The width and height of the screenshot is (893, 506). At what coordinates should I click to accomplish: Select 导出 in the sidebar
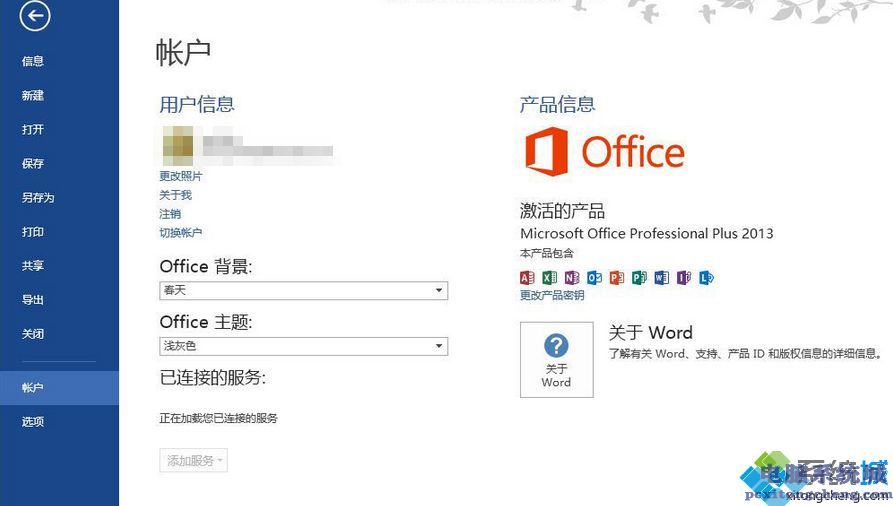tap(33, 300)
